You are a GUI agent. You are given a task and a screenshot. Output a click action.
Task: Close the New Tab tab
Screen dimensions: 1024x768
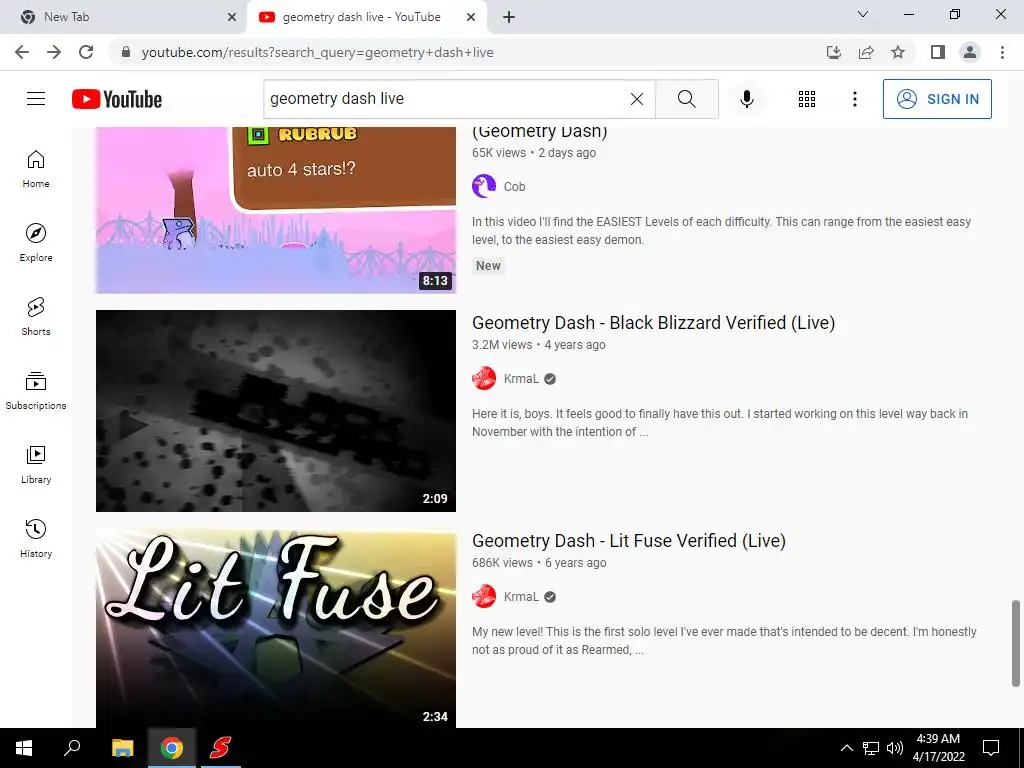232,17
